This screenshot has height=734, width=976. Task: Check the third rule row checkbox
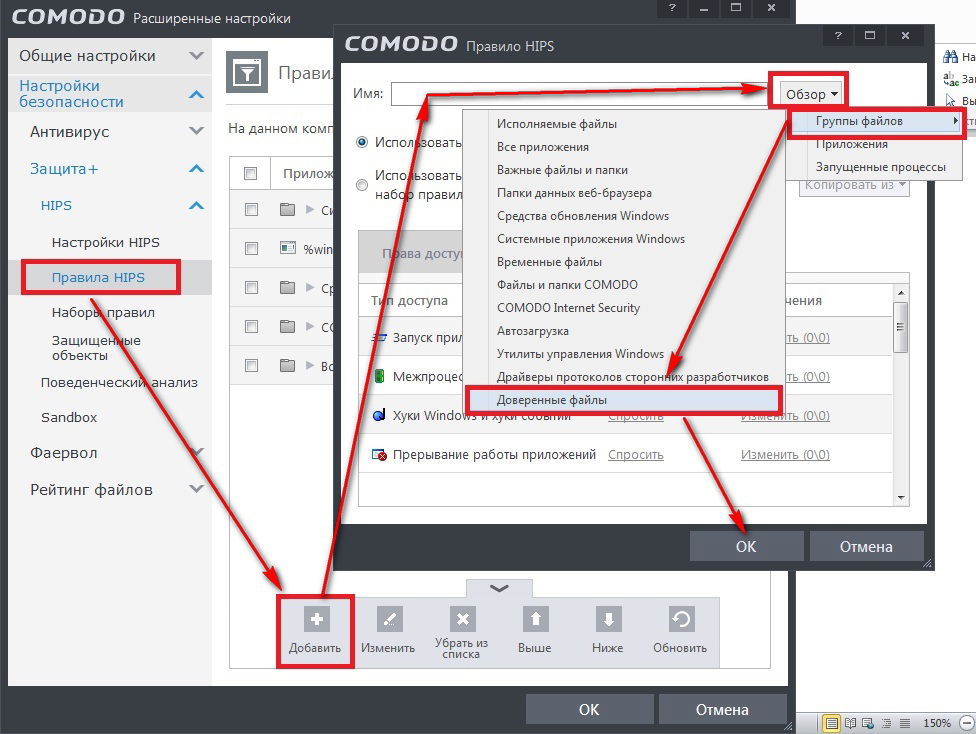click(251, 287)
